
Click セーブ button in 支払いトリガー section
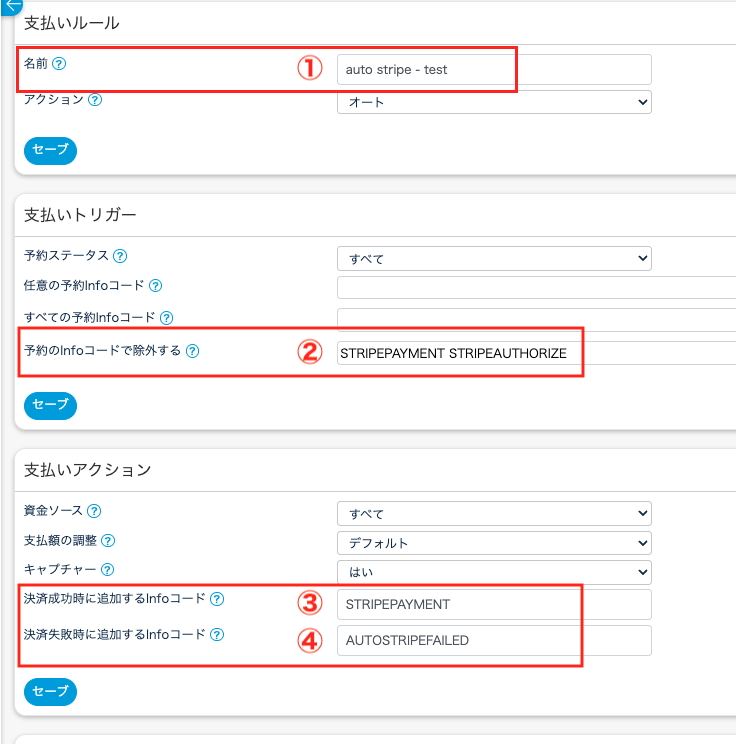tap(50, 405)
